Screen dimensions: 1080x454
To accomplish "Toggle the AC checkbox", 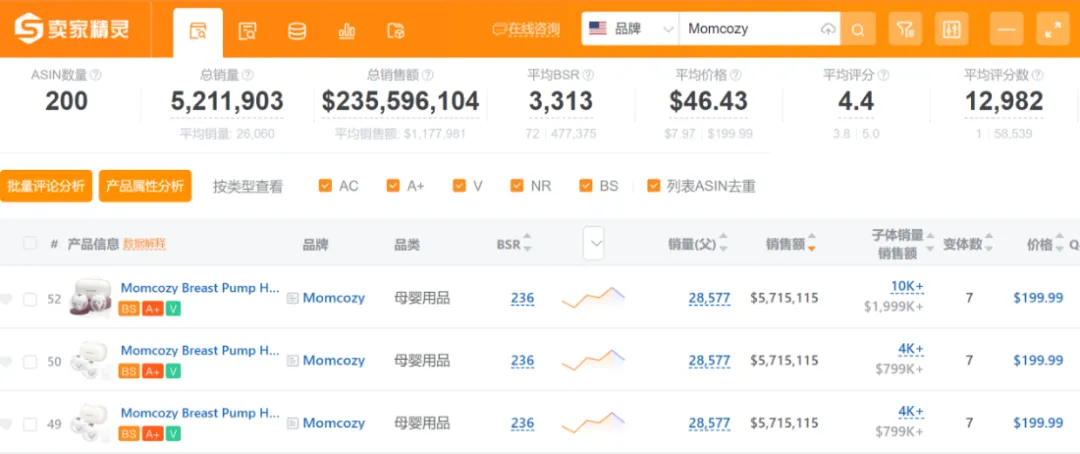I will (x=325, y=186).
